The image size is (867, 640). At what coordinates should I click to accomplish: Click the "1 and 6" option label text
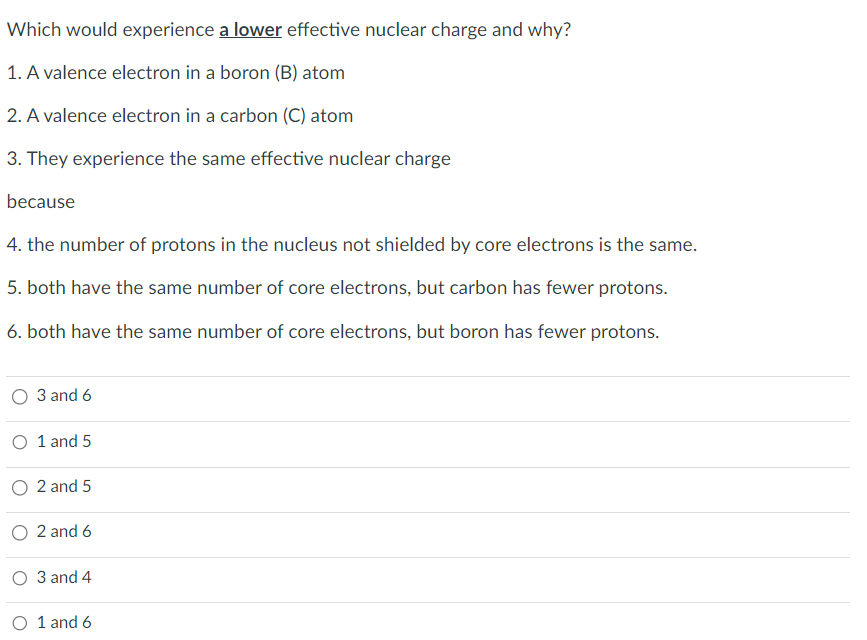point(63,622)
